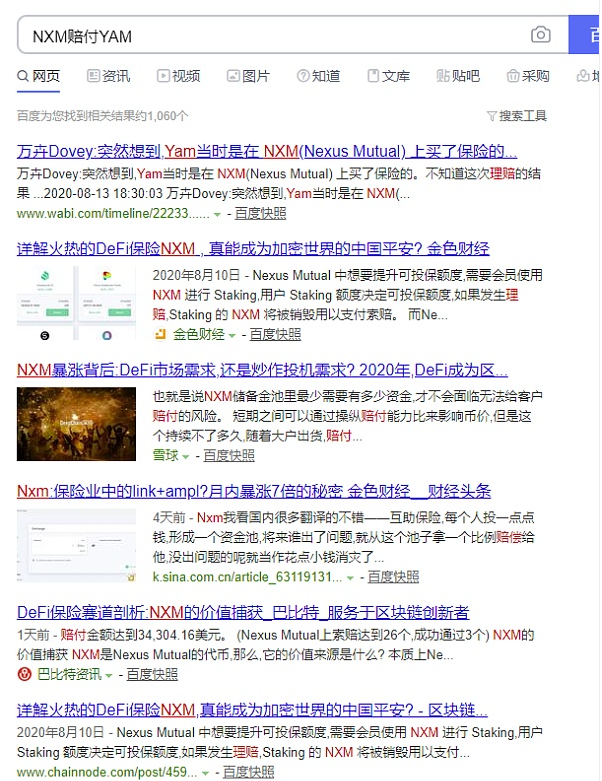The image size is (602, 781).
Task: Open 百度快照 beside 金色财经 source
Action: tap(275, 334)
